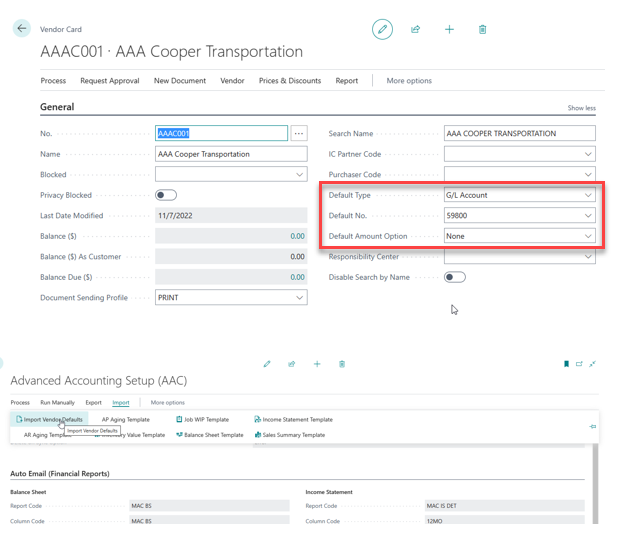Open the Balance ($) 0.00 value link

(297, 236)
